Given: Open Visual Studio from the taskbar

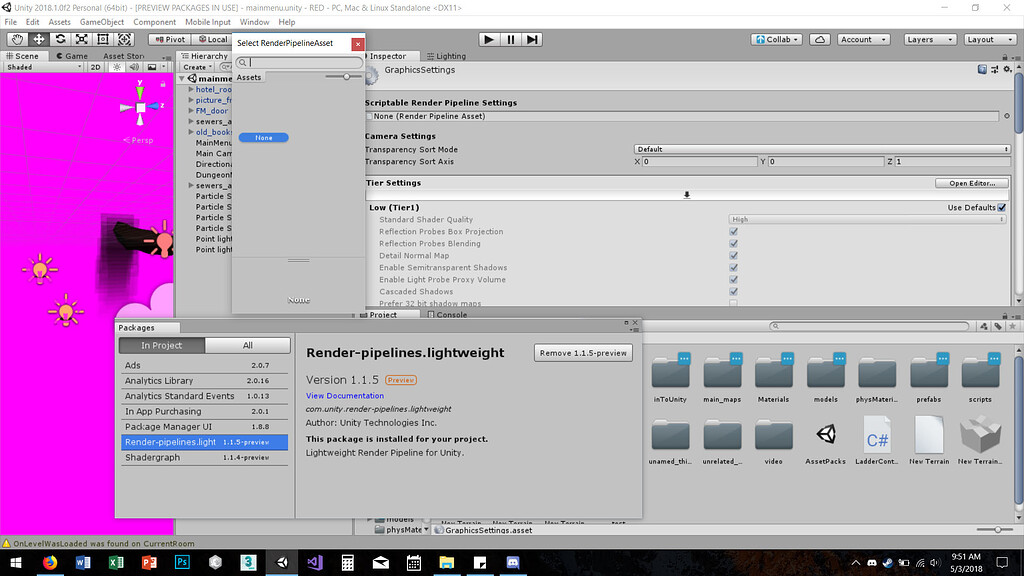Looking at the screenshot, I should coord(315,562).
